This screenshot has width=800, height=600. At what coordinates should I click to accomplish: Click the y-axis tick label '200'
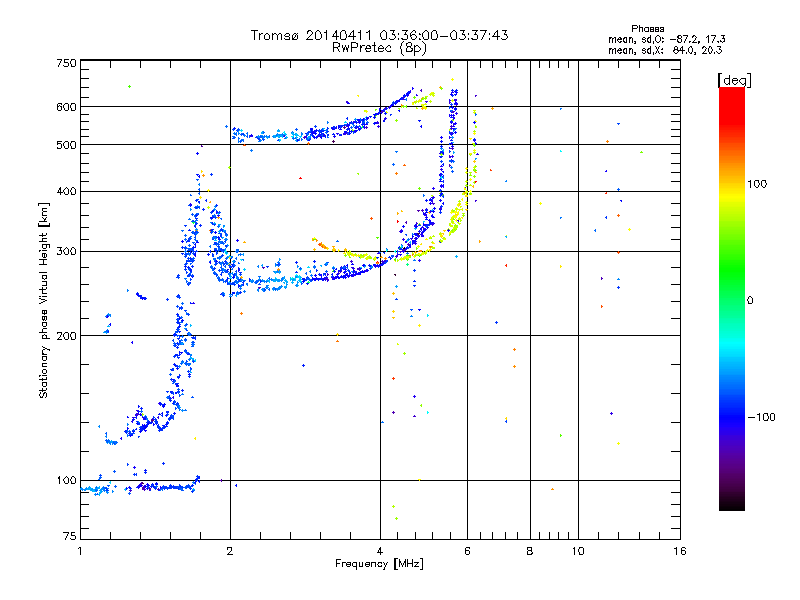tap(67, 336)
